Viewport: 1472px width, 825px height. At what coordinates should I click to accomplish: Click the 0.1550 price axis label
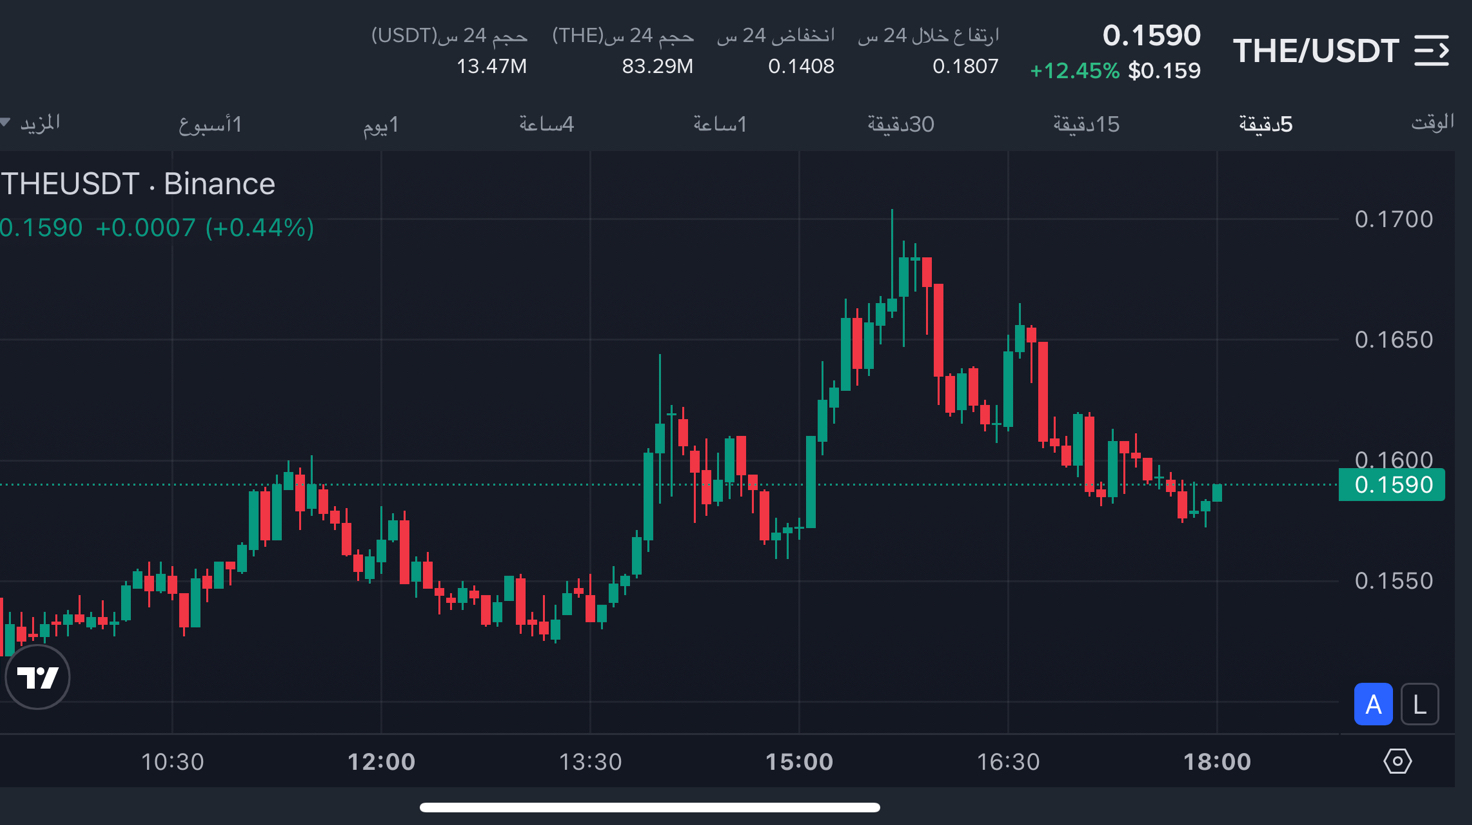point(1393,581)
